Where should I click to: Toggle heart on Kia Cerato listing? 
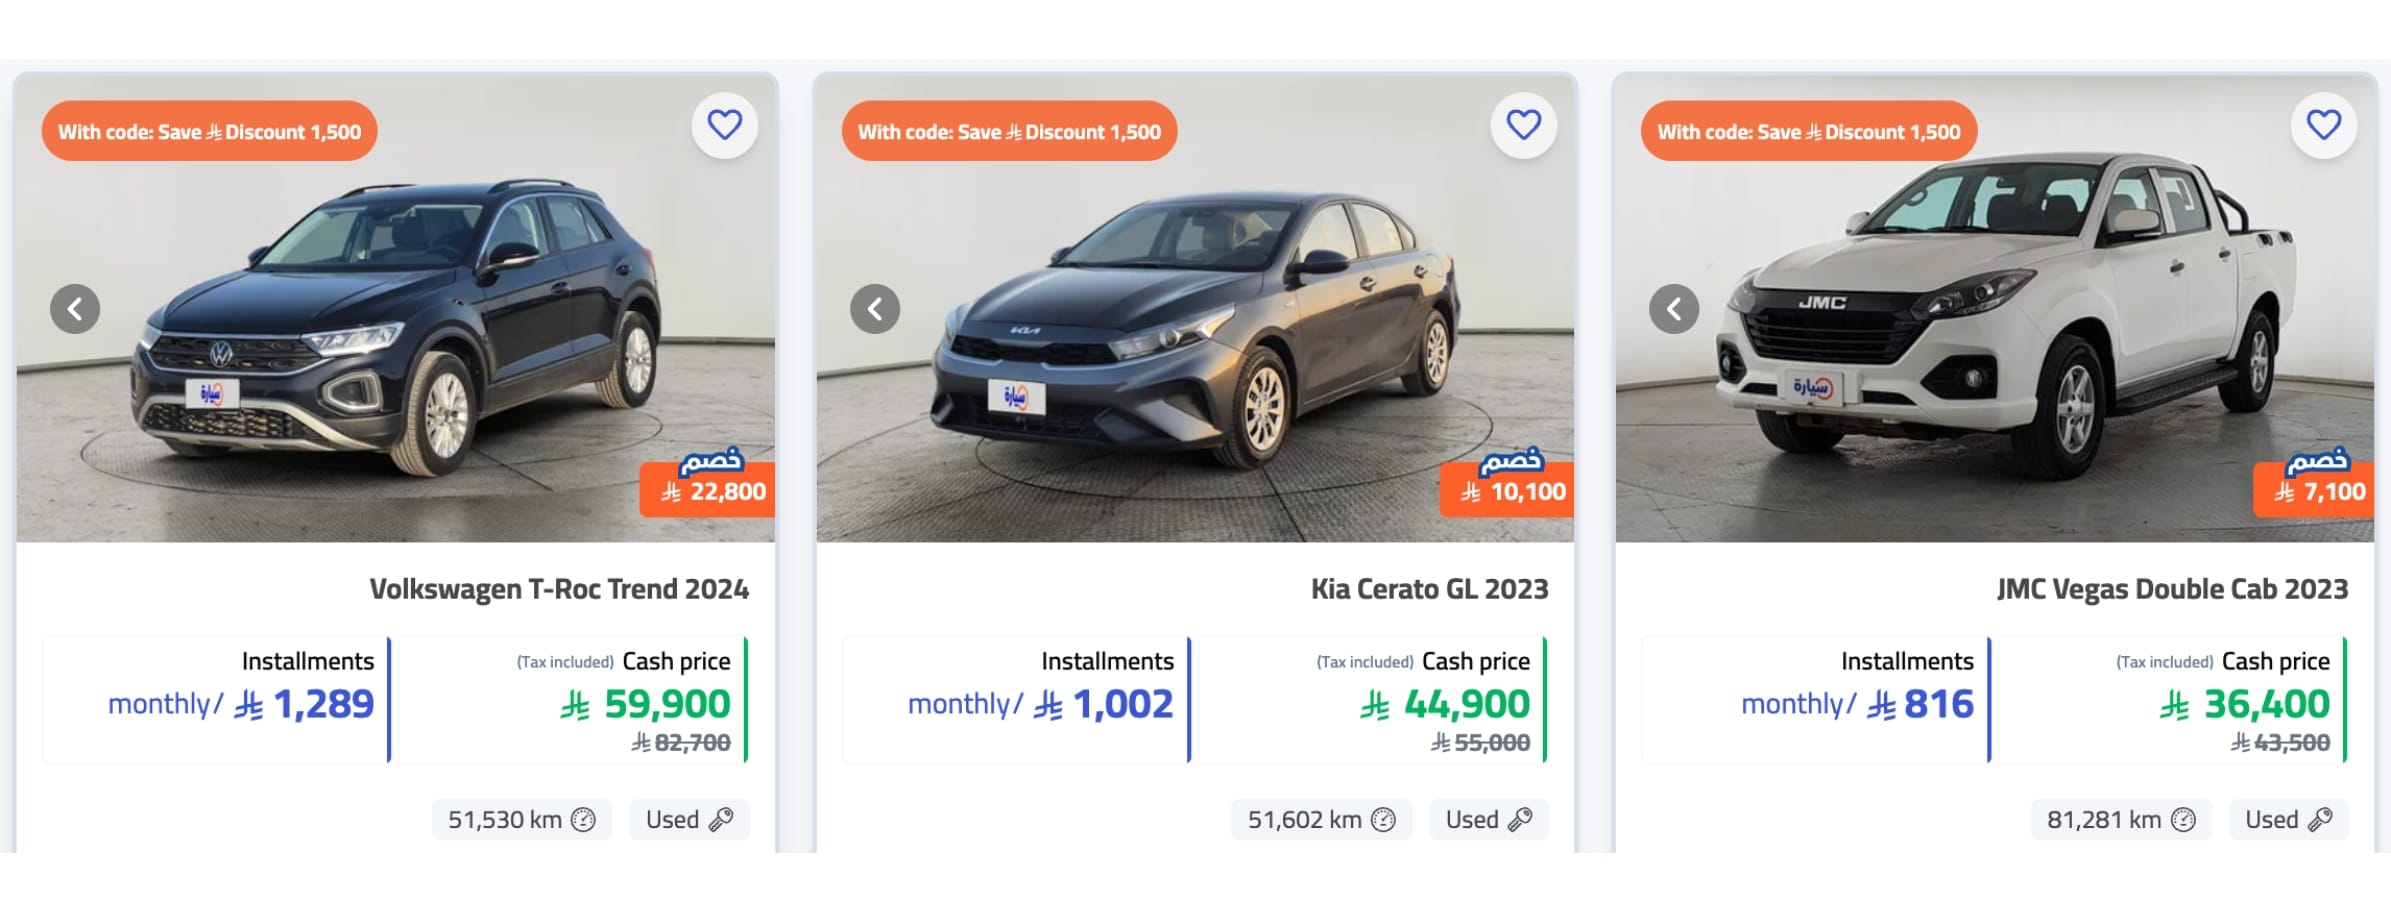(x=1523, y=125)
